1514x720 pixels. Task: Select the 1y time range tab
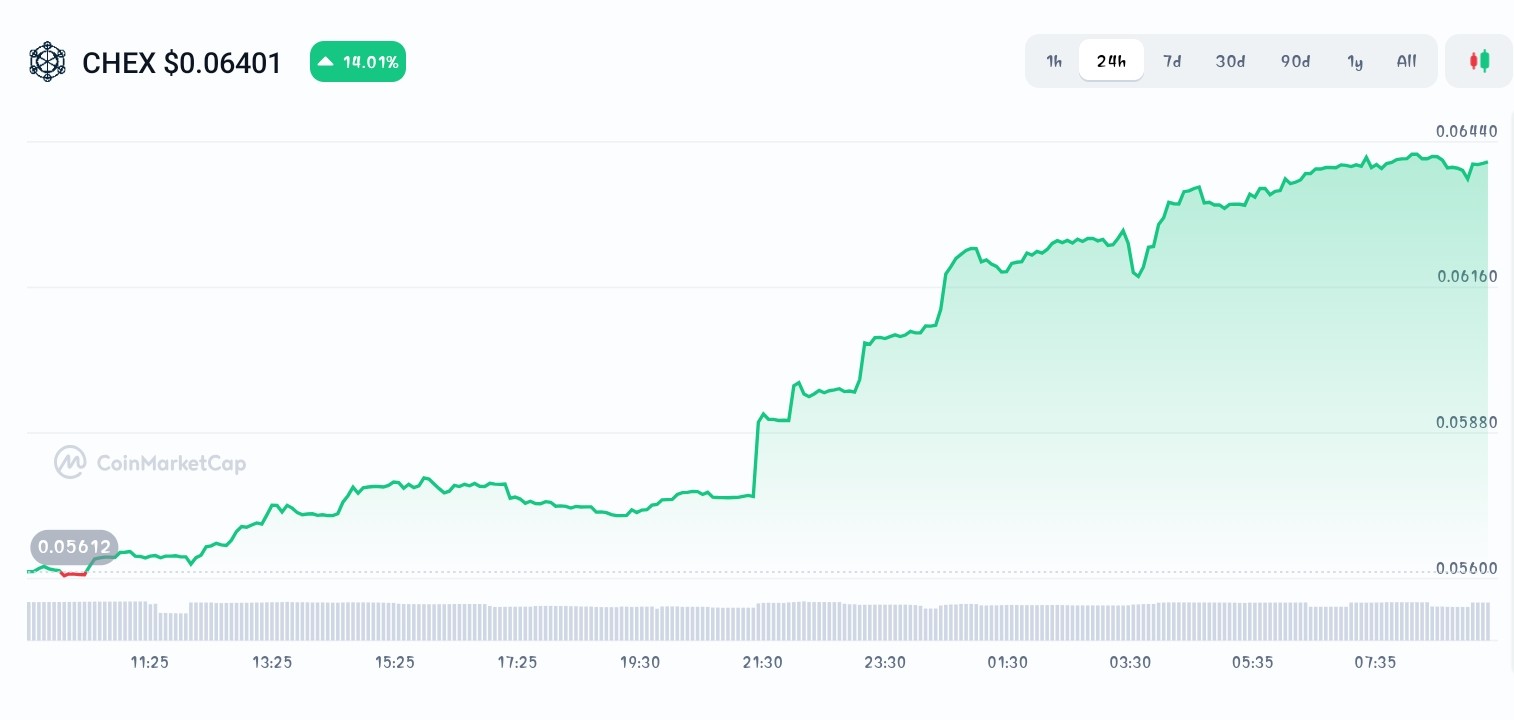point(1355,61)
